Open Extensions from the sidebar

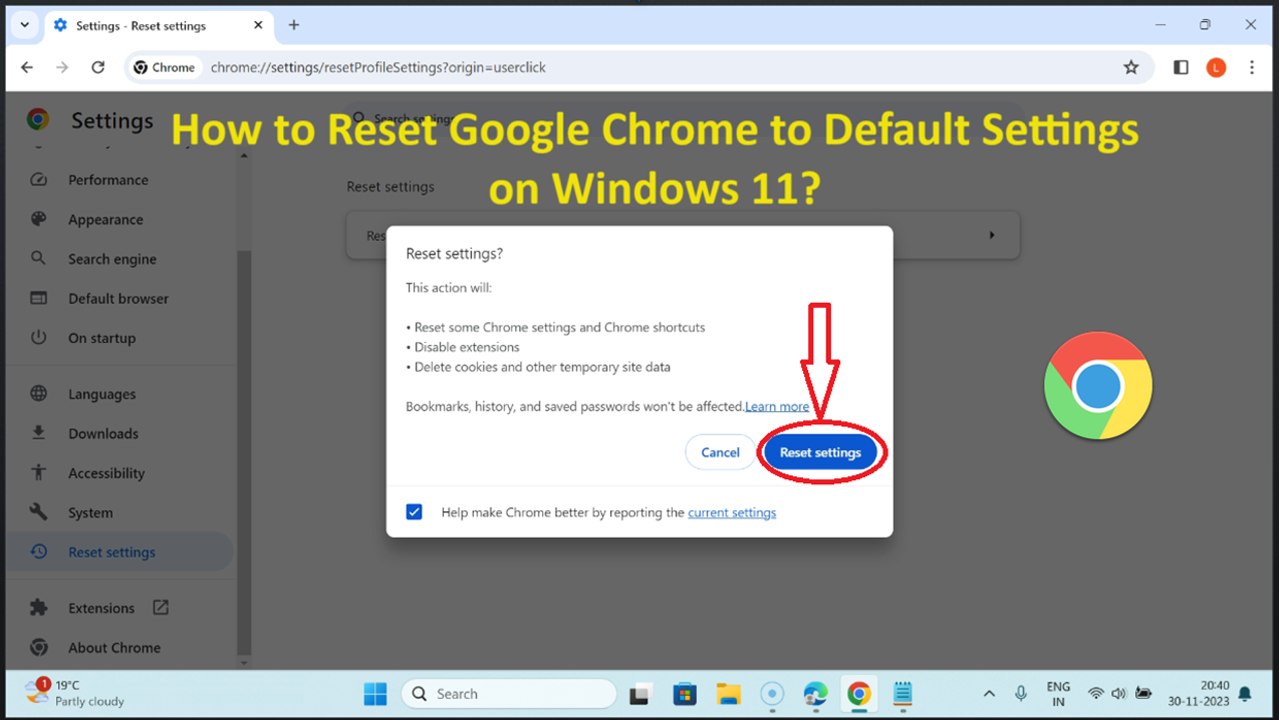(101, 608)
